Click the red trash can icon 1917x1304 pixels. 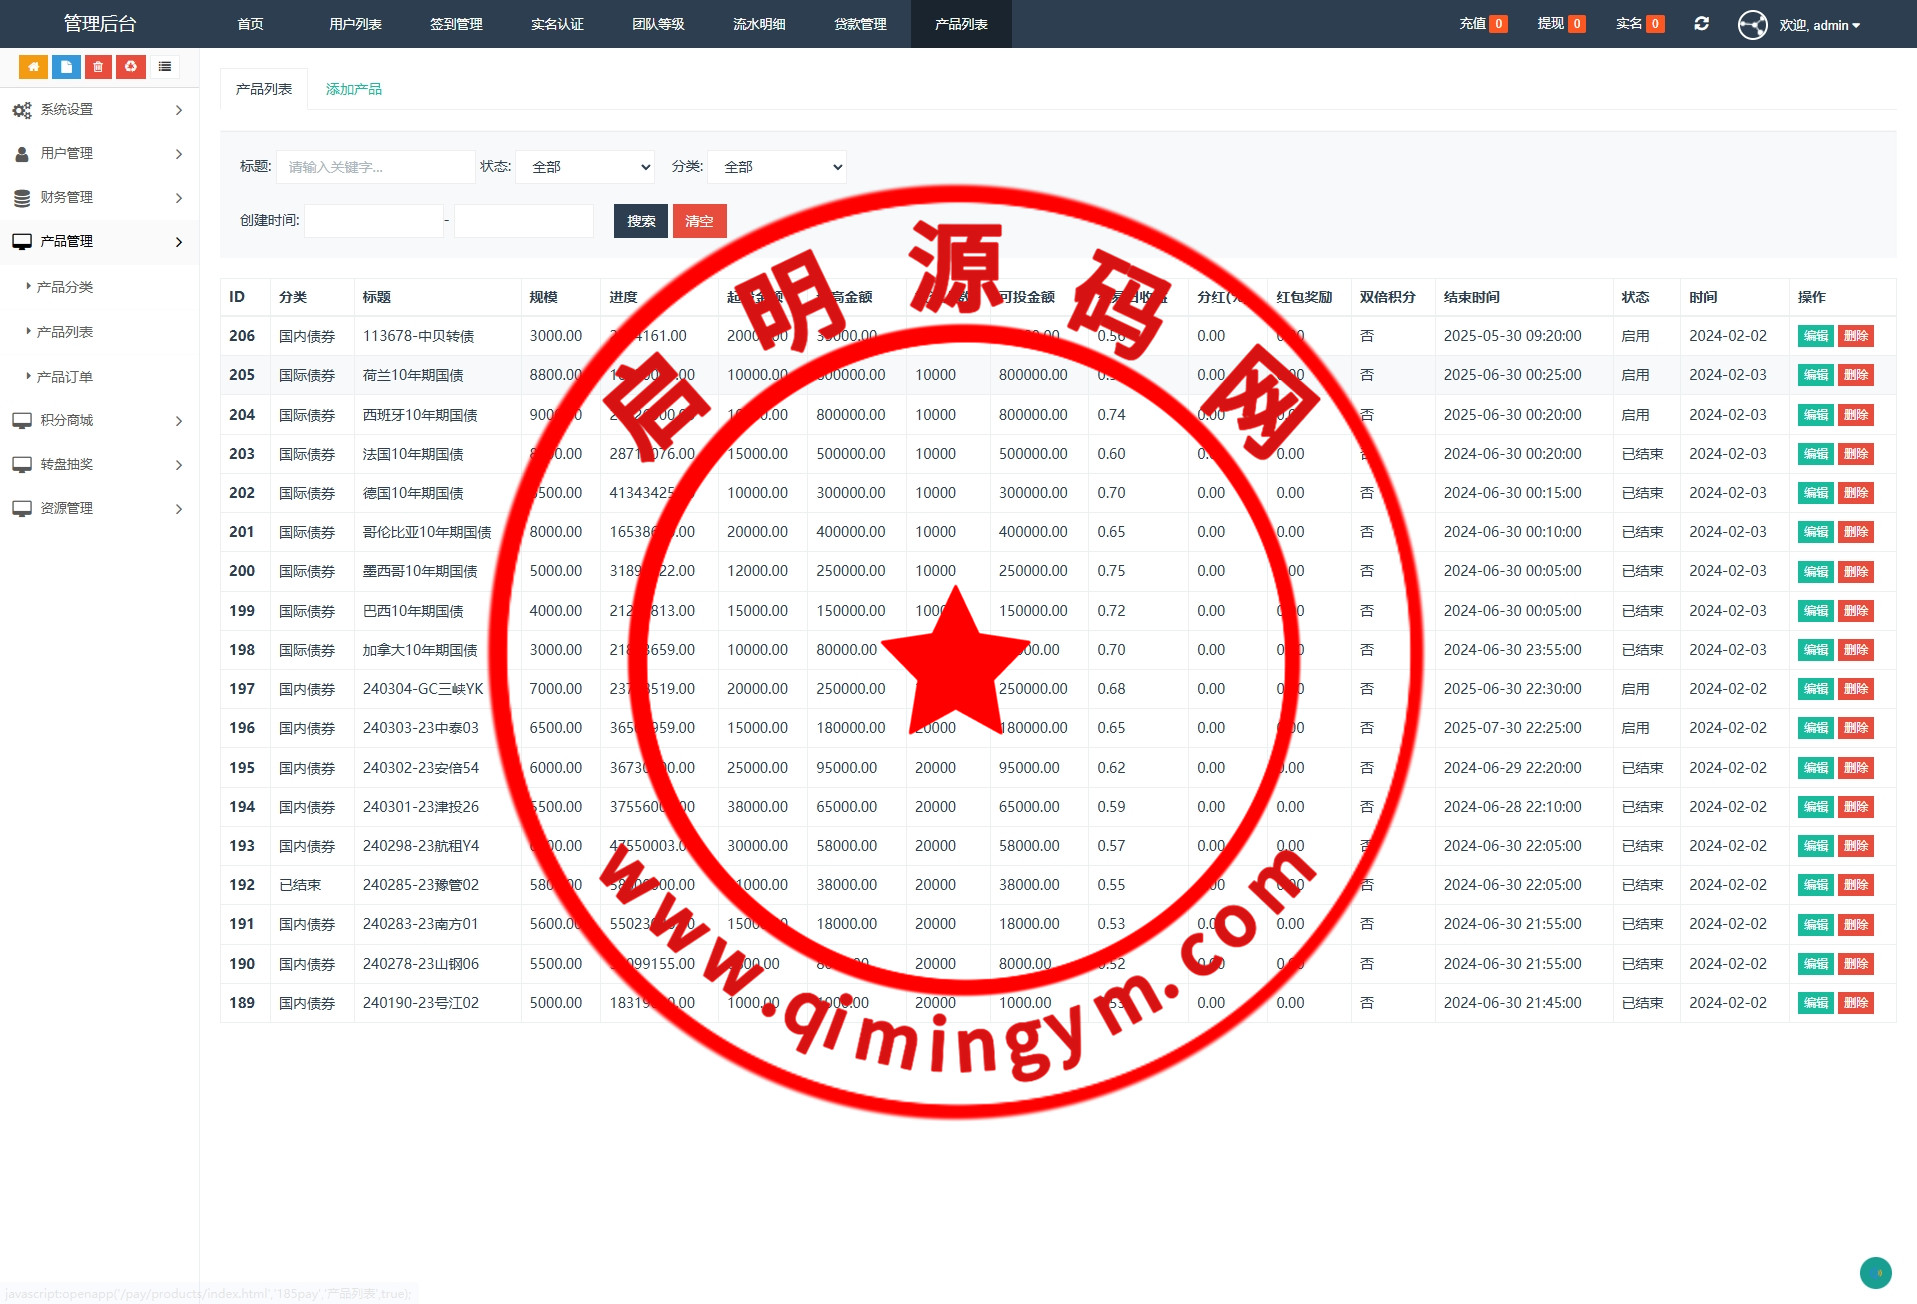pos(98,67)
